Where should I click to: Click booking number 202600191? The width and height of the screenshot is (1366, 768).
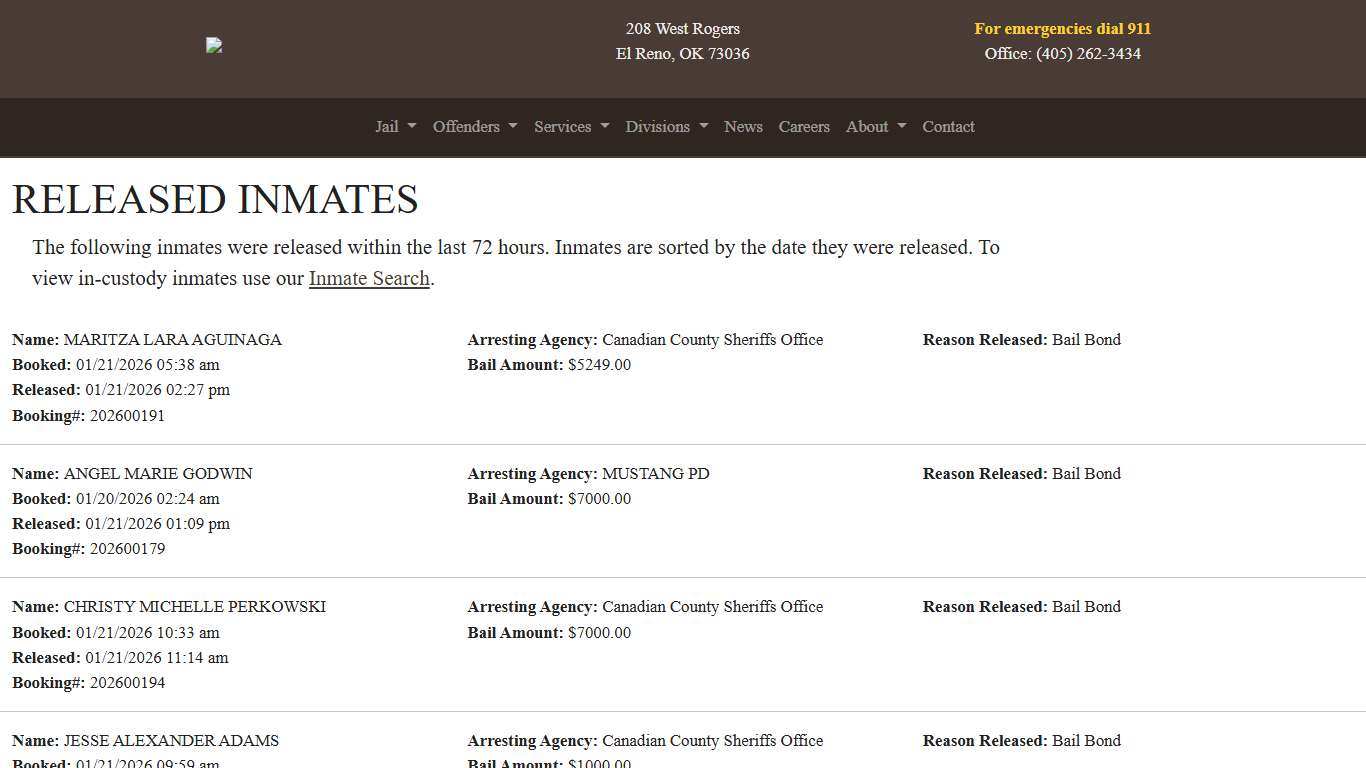[x=127, y=416]
